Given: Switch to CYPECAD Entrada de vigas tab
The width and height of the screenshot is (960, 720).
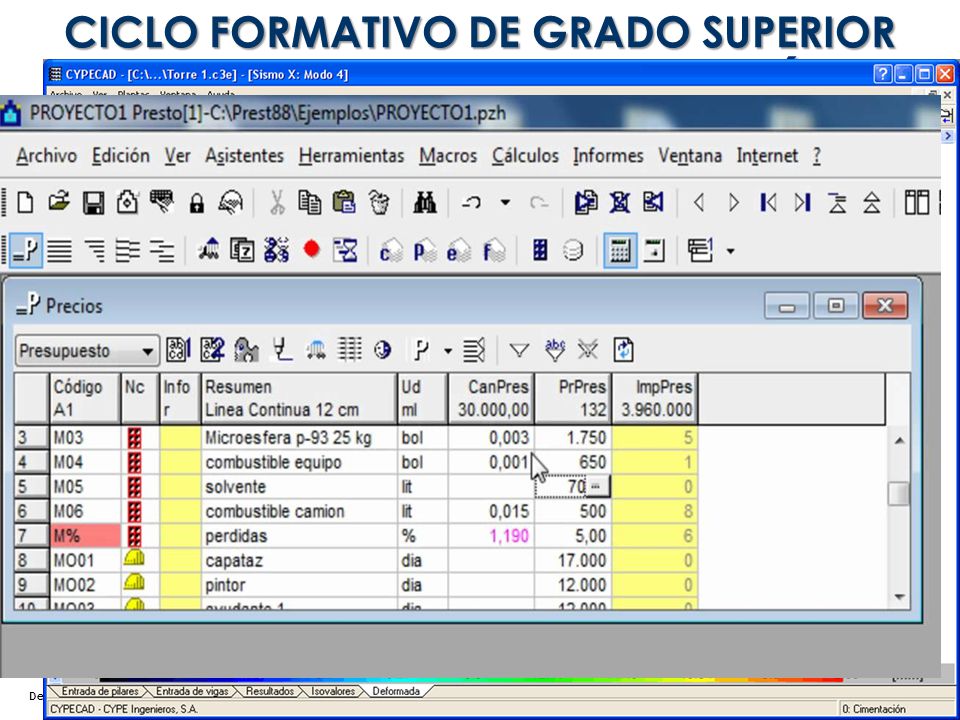Looking at the screenshot, I should tap(192, 691).
